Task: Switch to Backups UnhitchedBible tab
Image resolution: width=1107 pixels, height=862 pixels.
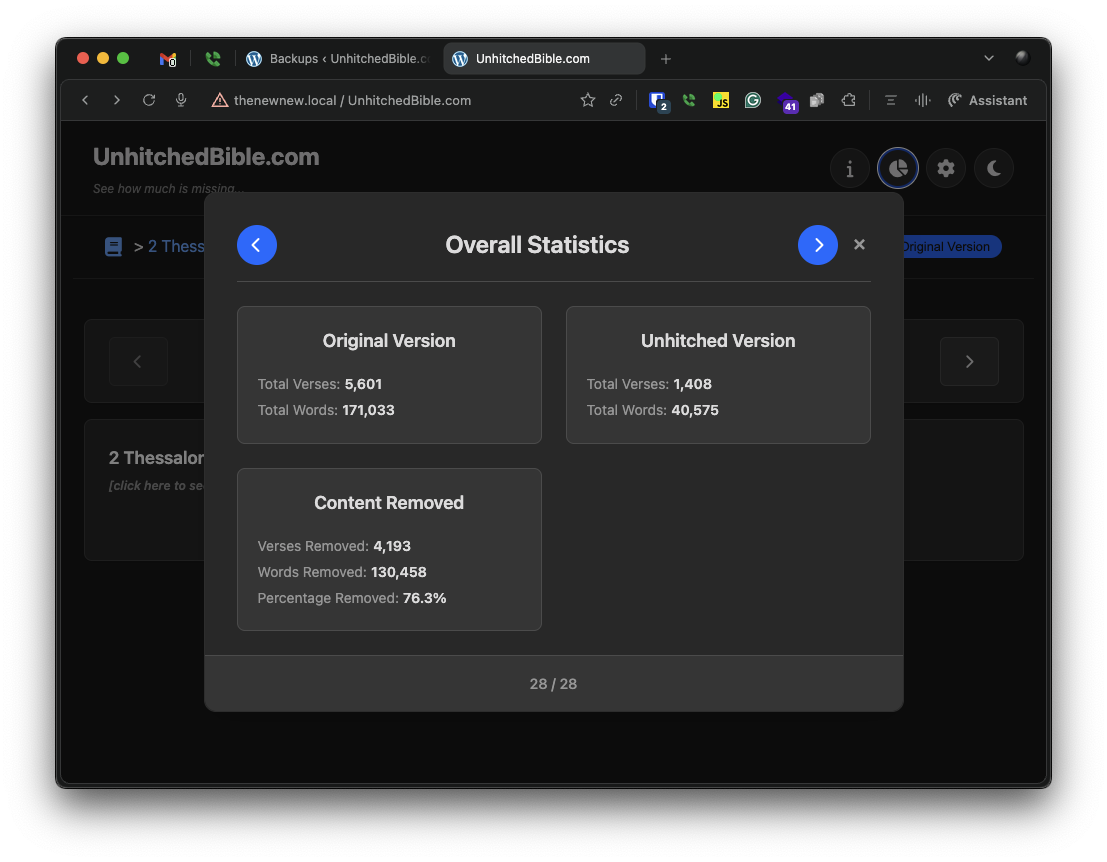Action: coord(338,59)
